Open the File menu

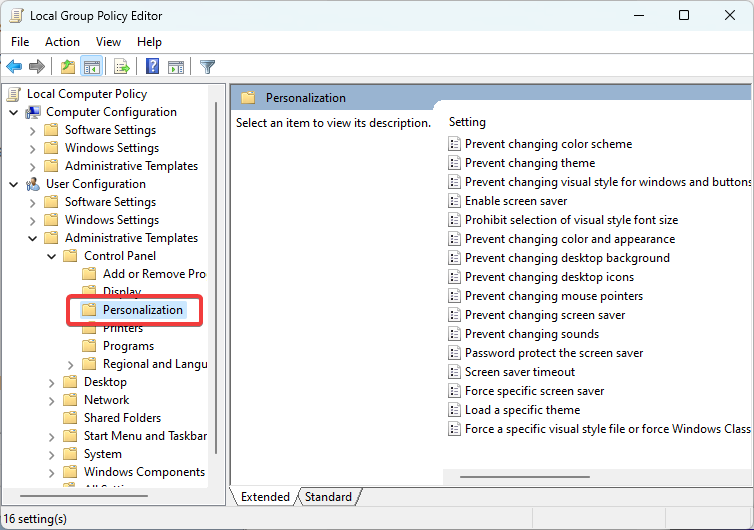20,42
